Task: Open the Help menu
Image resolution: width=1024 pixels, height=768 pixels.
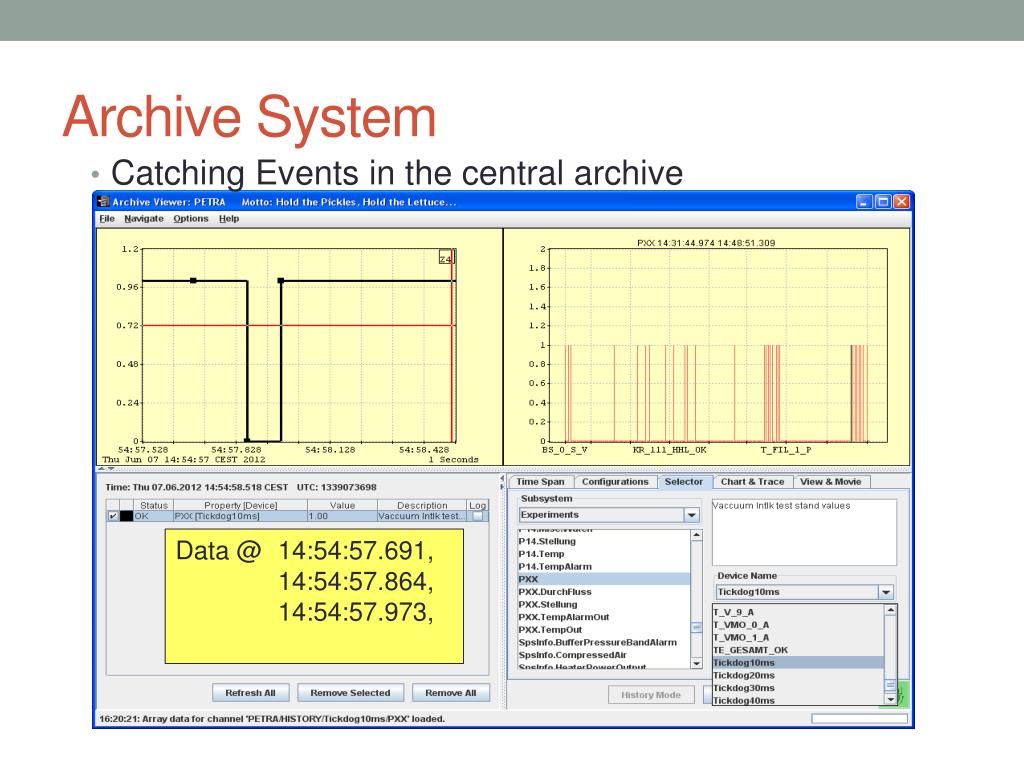Action: tap(229, 219)
